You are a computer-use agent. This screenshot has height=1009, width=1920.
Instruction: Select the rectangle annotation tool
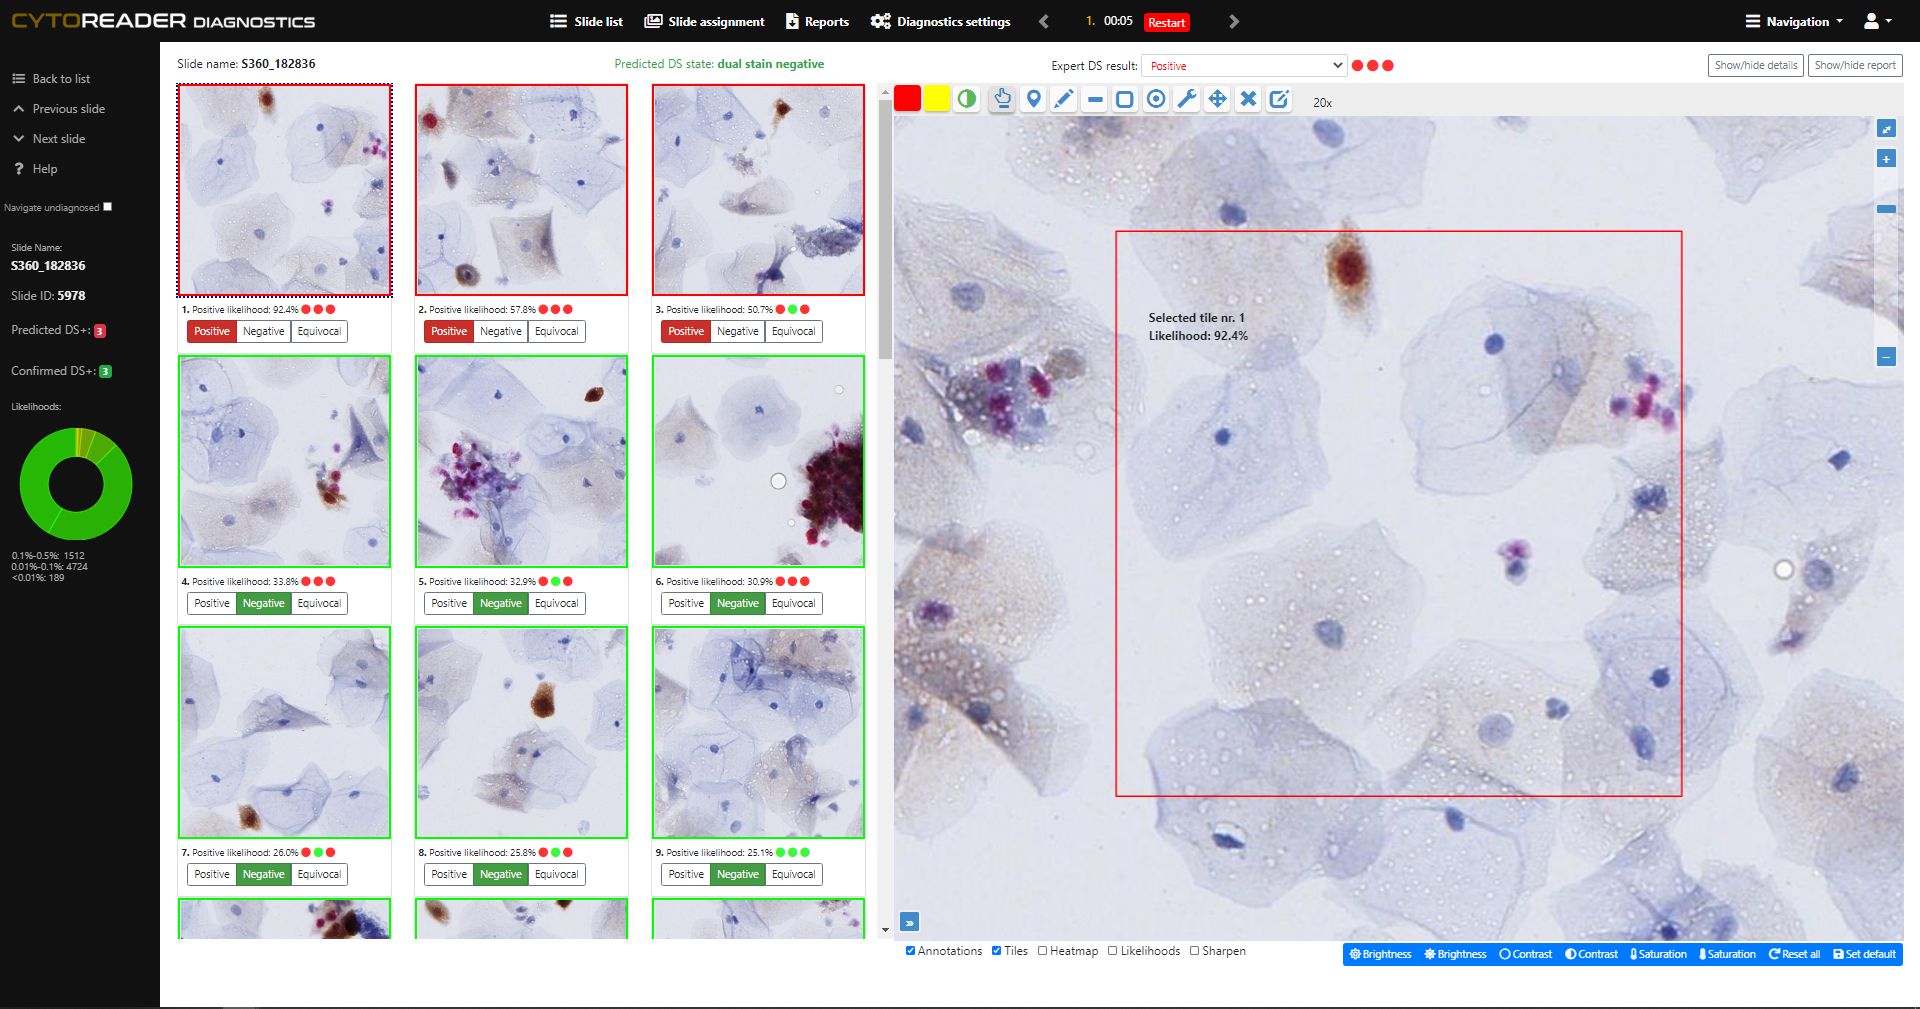click(x=1125, y=99)
